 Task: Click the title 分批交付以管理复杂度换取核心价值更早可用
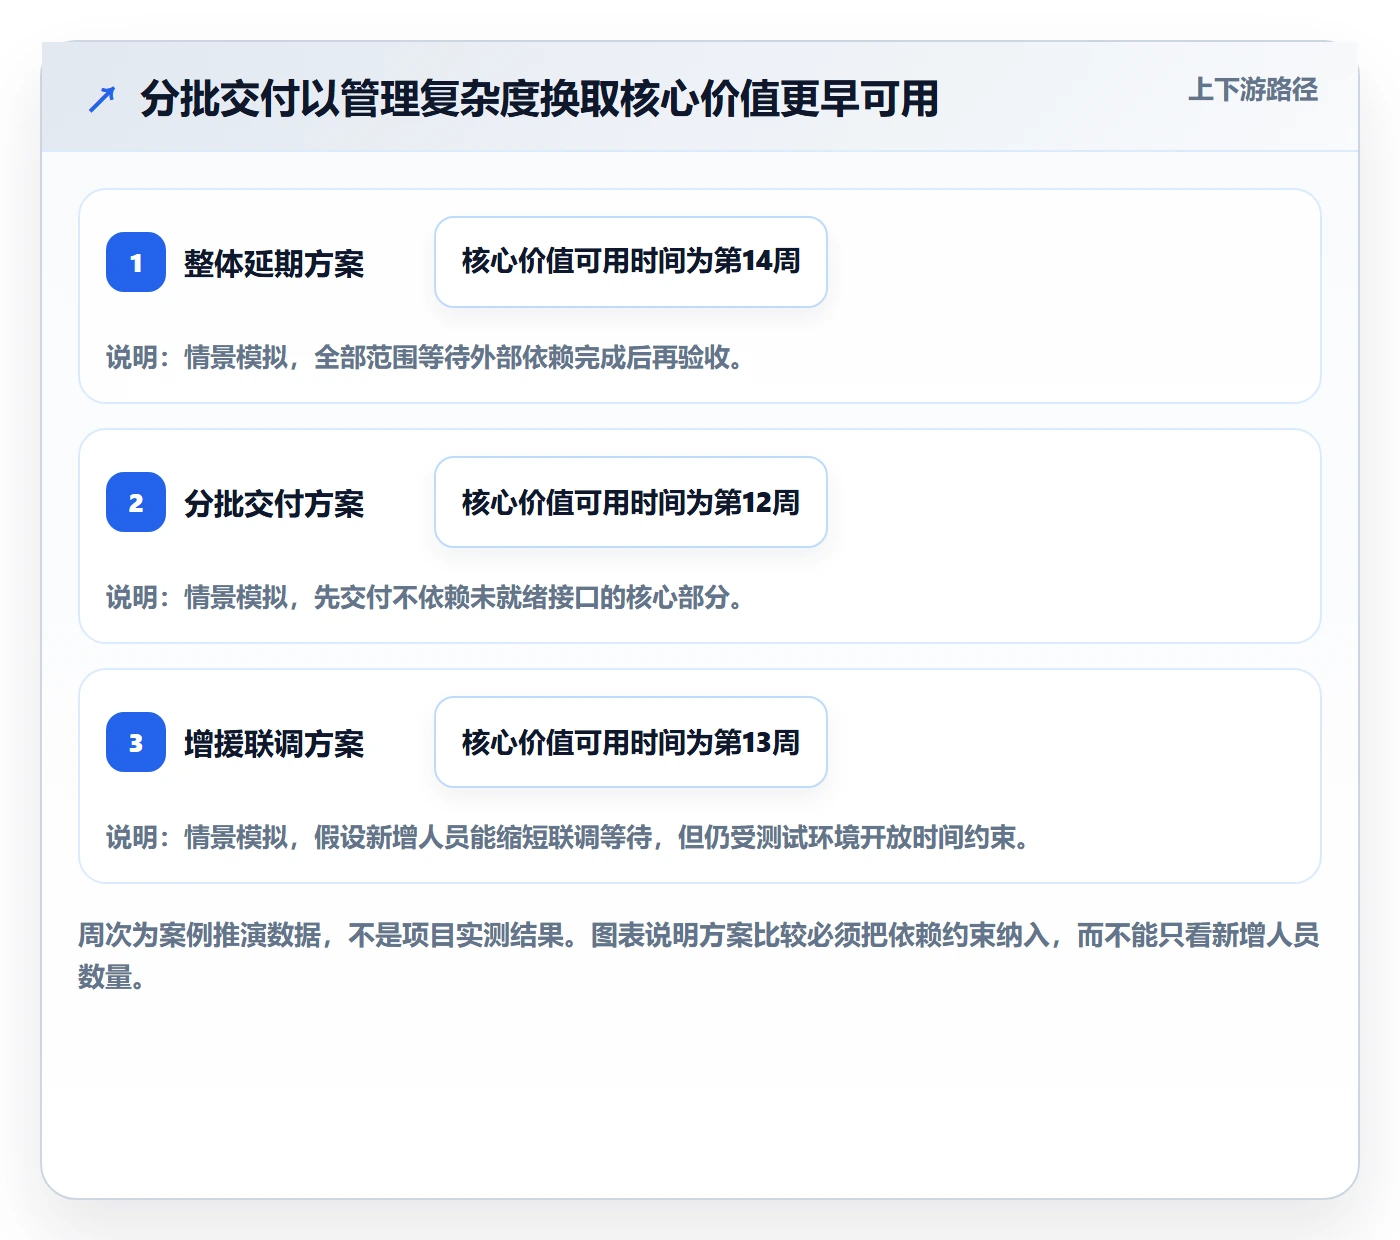tap(539, 99)
